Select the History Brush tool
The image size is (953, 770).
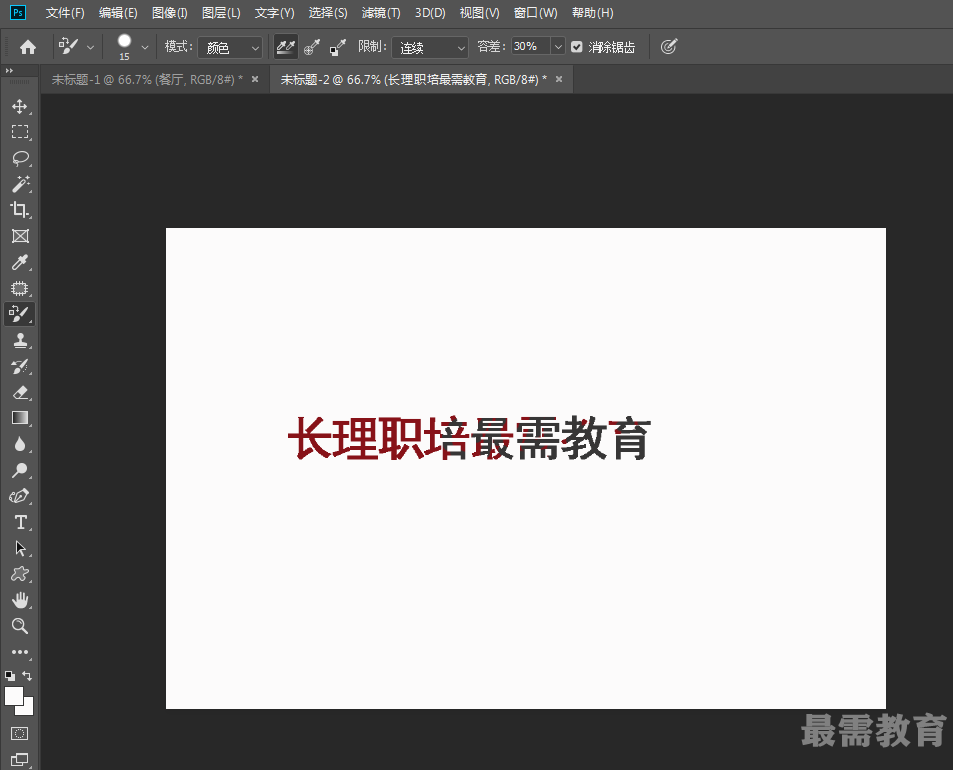[19, 366]
